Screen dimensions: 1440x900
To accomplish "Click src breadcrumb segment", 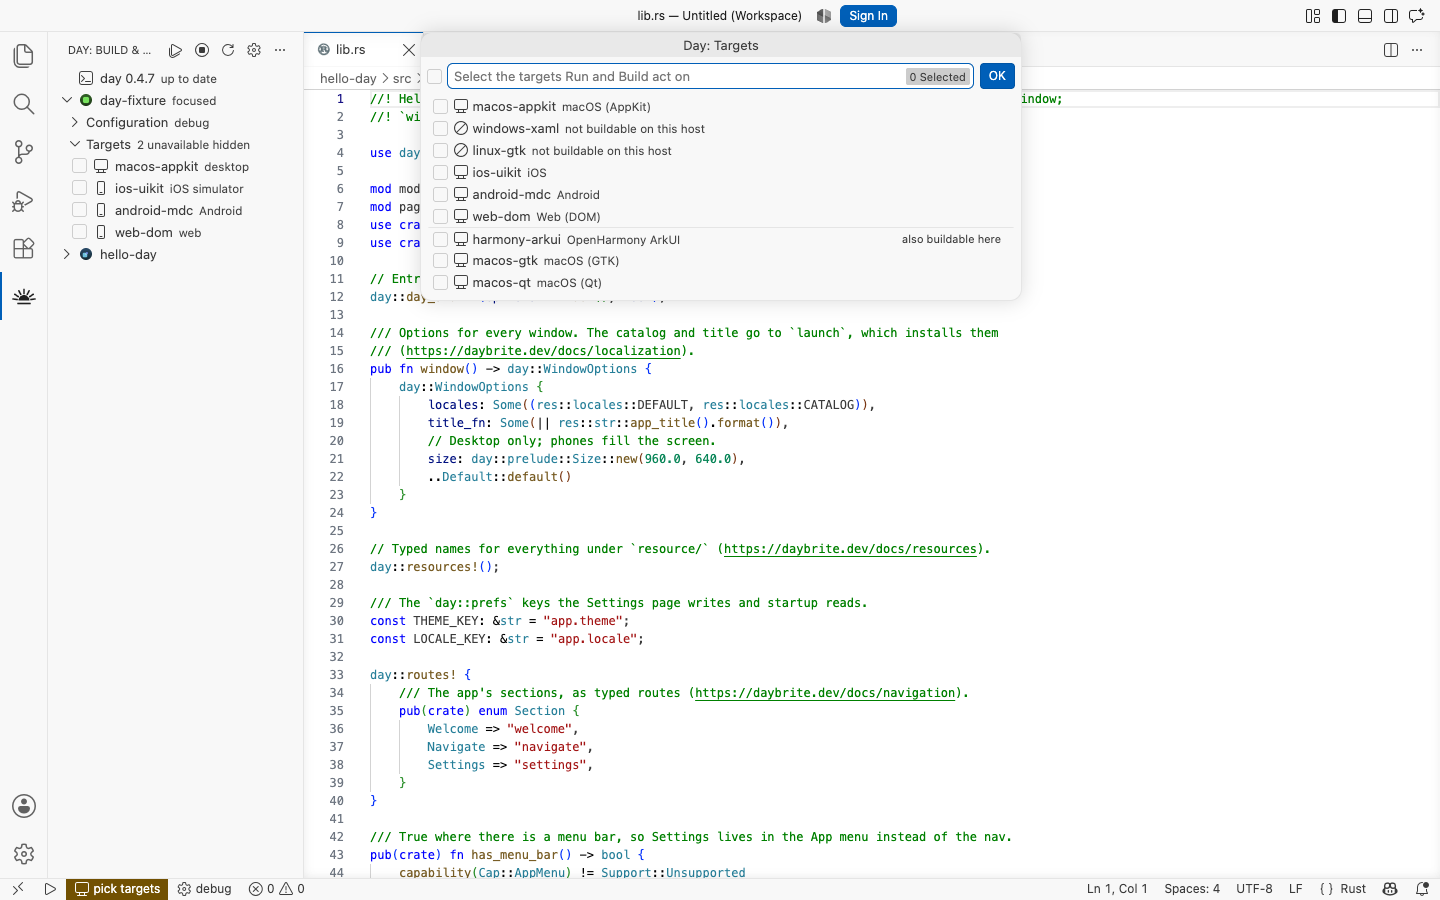I will pyautogui.click(x=401, y=78).
